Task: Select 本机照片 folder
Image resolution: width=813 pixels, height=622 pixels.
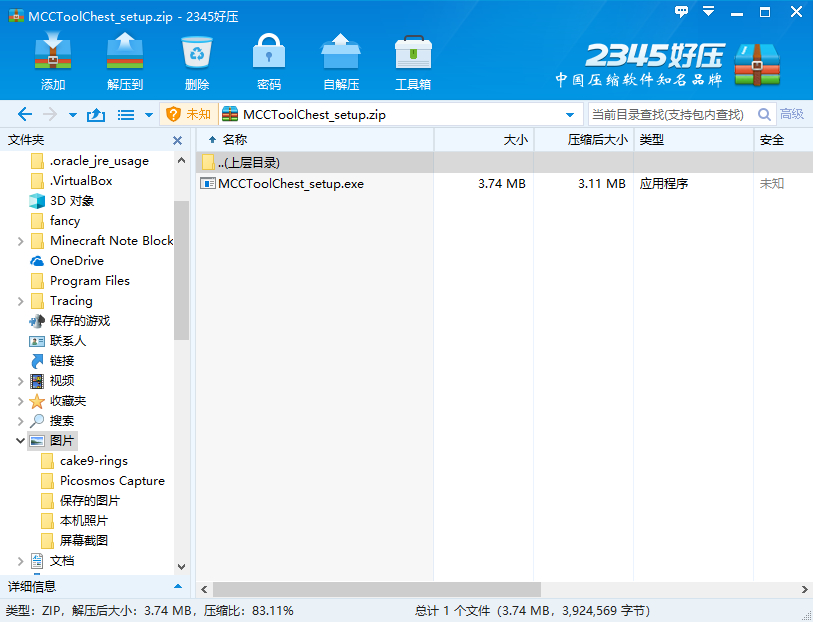Action: point(83,521)
